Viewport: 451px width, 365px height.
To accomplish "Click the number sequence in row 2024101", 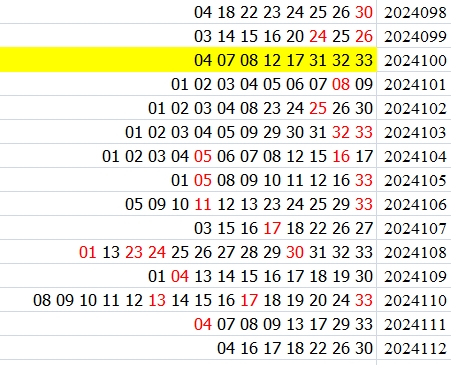I will tap(272, 84).
